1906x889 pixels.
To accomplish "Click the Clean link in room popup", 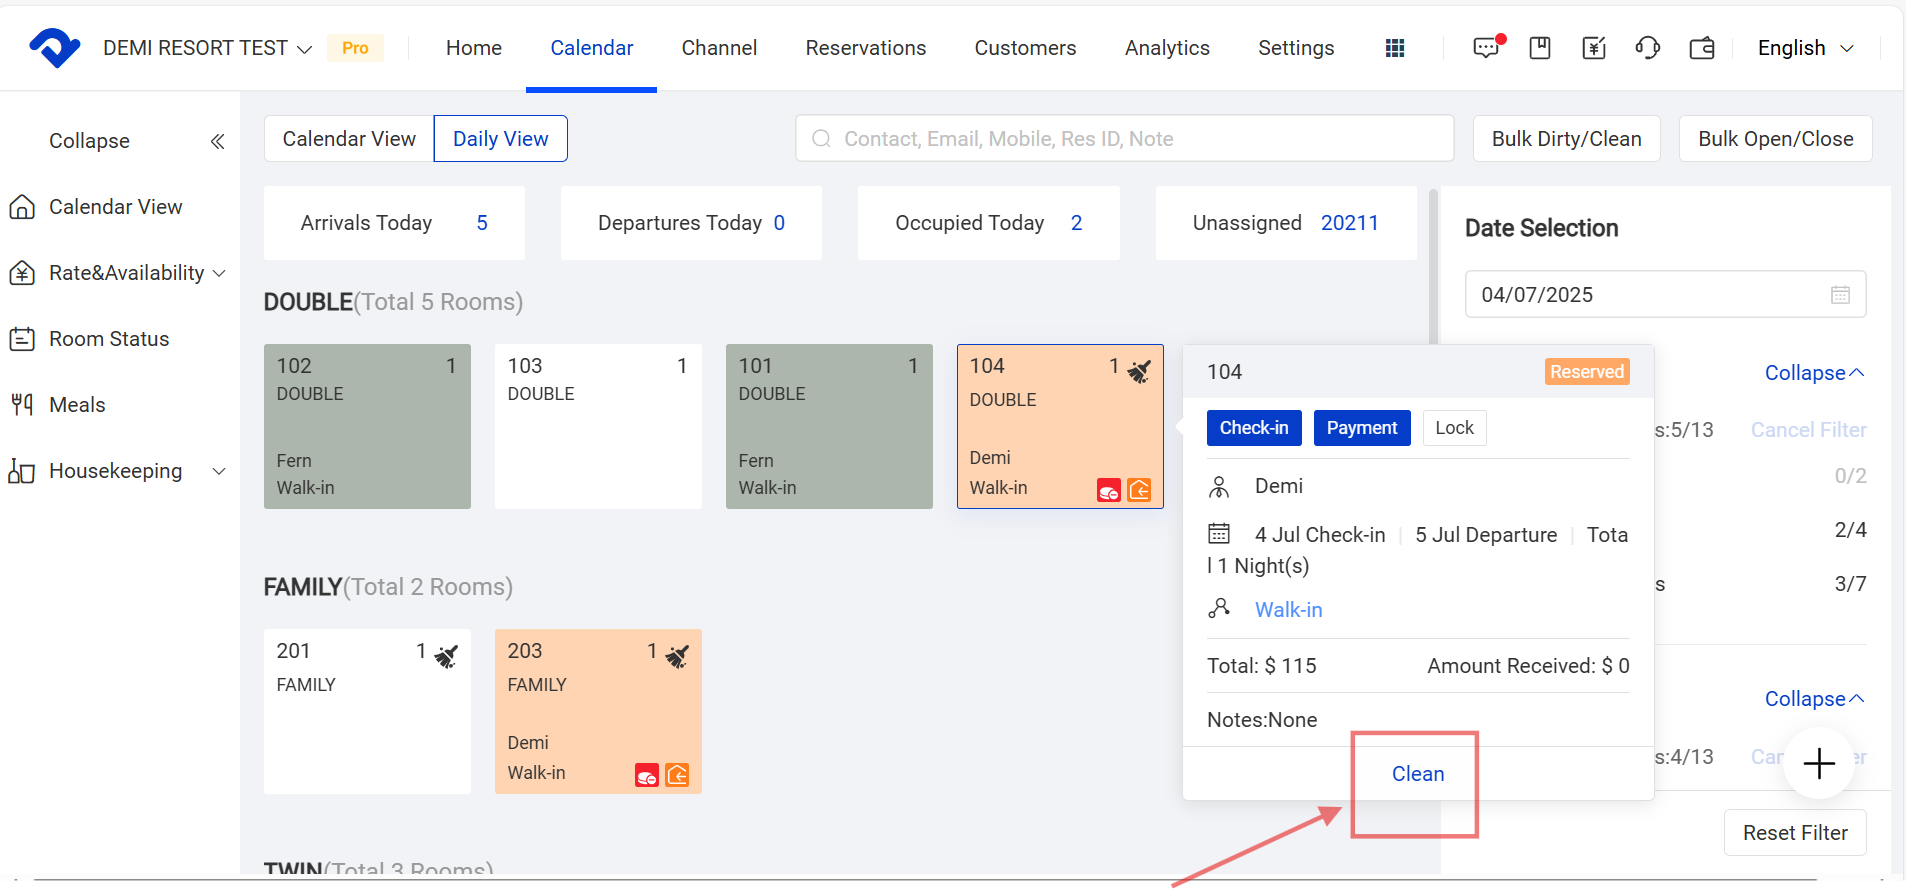I will point(1417,774).
